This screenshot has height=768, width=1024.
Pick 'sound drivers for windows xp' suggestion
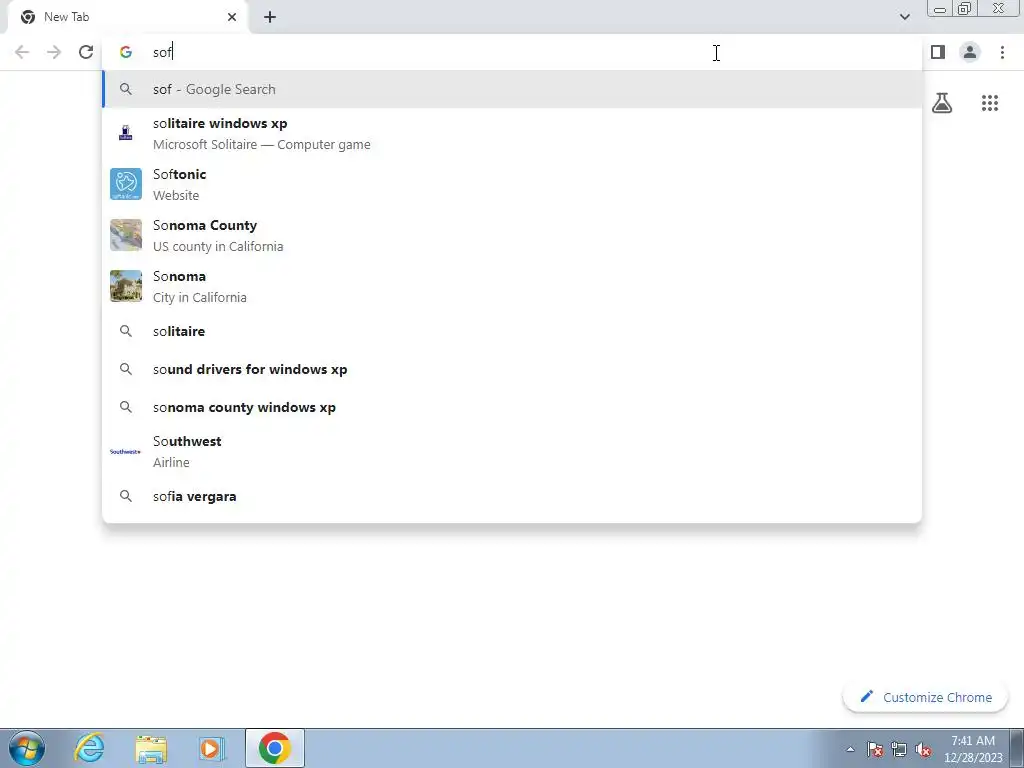click(x=512, y=369)
